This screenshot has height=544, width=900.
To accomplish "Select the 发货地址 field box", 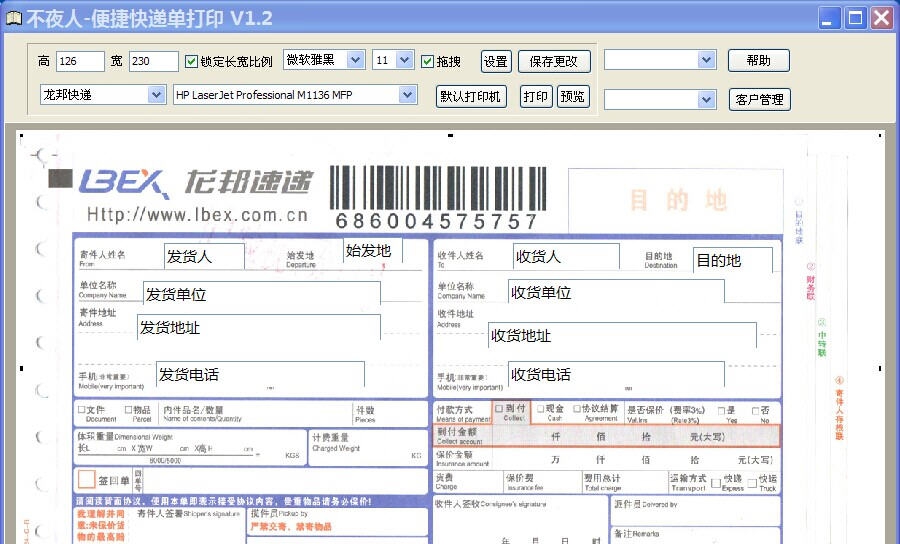I will [x=259, y=328].
